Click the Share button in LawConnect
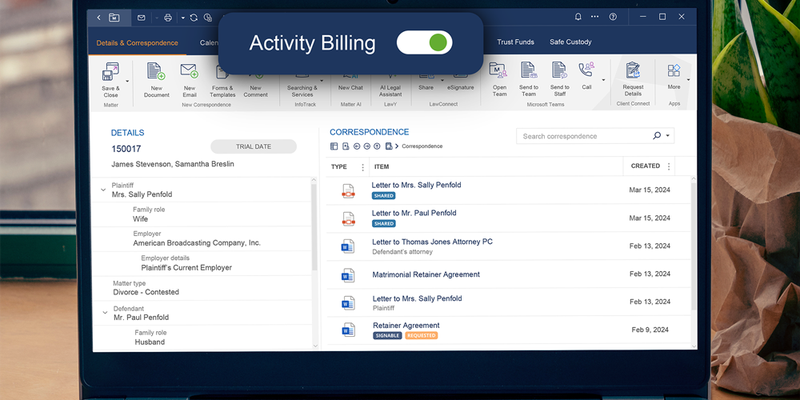This screenshot has width=800, height=400. pyautogui.click(x=426, y=84)
